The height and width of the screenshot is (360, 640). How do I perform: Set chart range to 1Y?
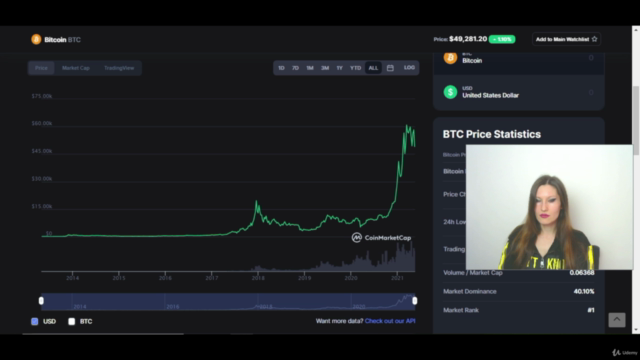(x=340, y=68)
